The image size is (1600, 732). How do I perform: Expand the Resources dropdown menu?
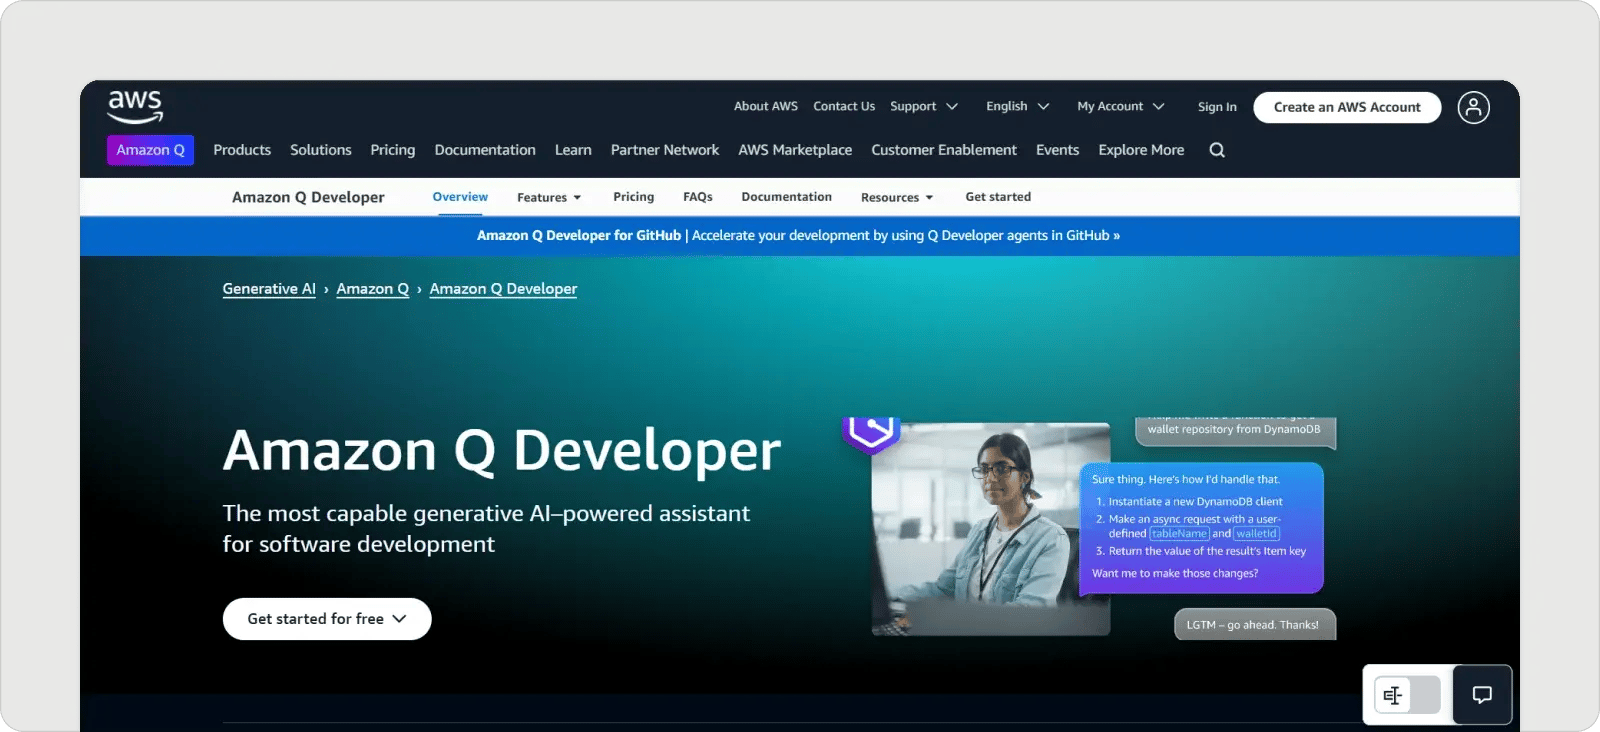coord(896,198)
